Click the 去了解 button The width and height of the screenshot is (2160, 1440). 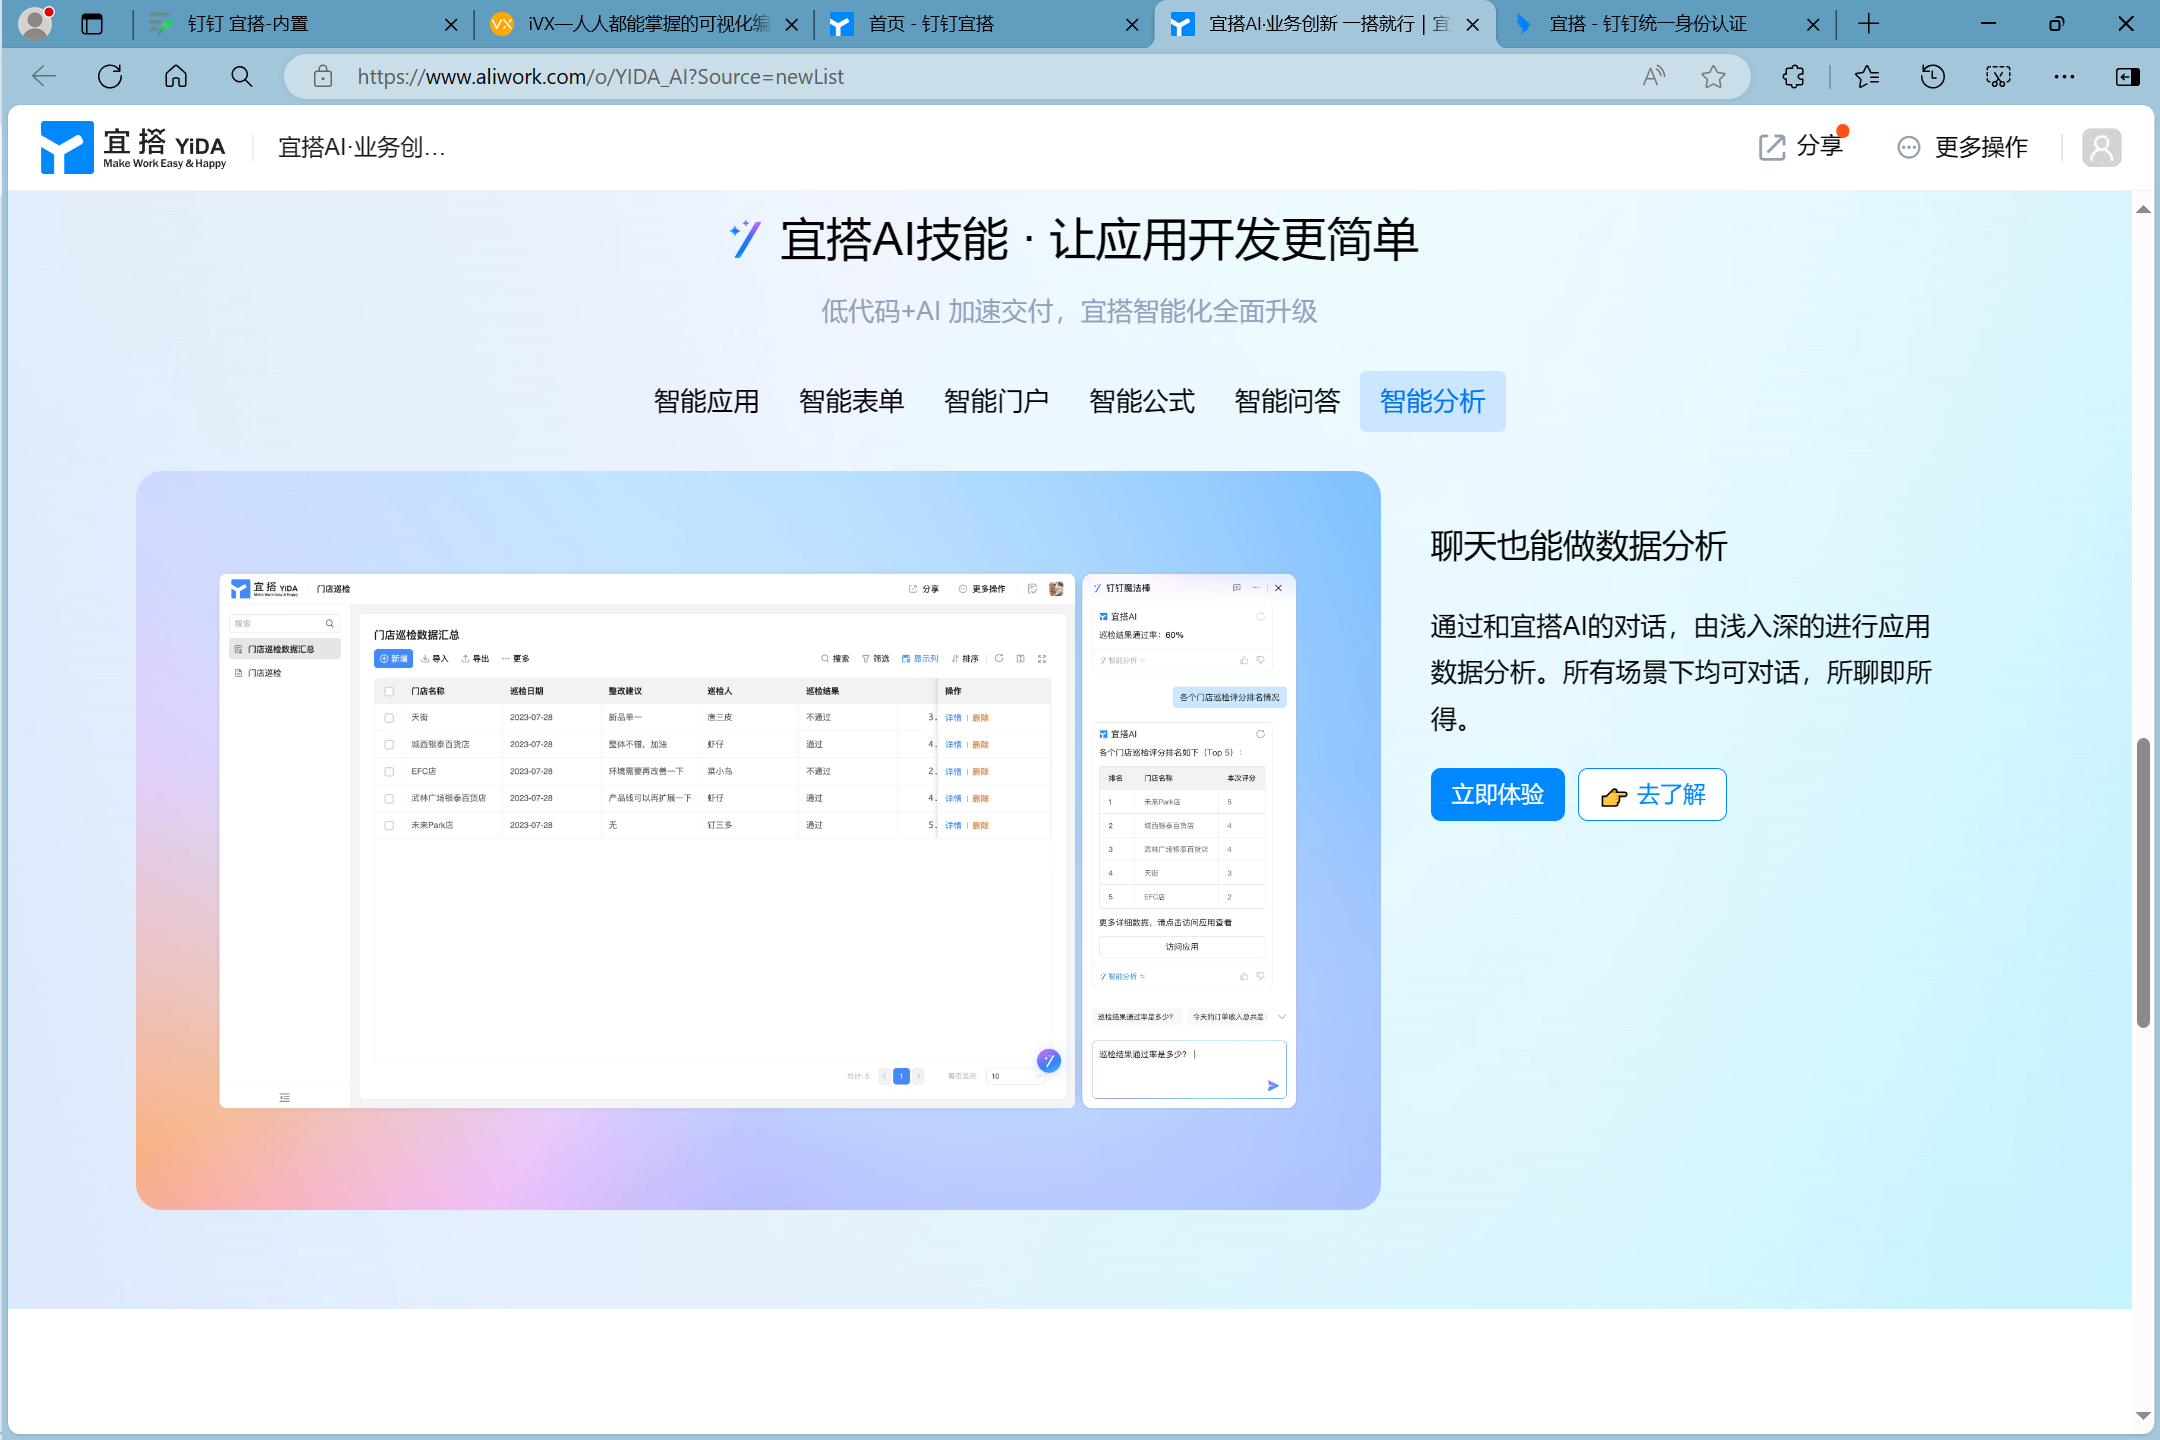click(1652, 794)
